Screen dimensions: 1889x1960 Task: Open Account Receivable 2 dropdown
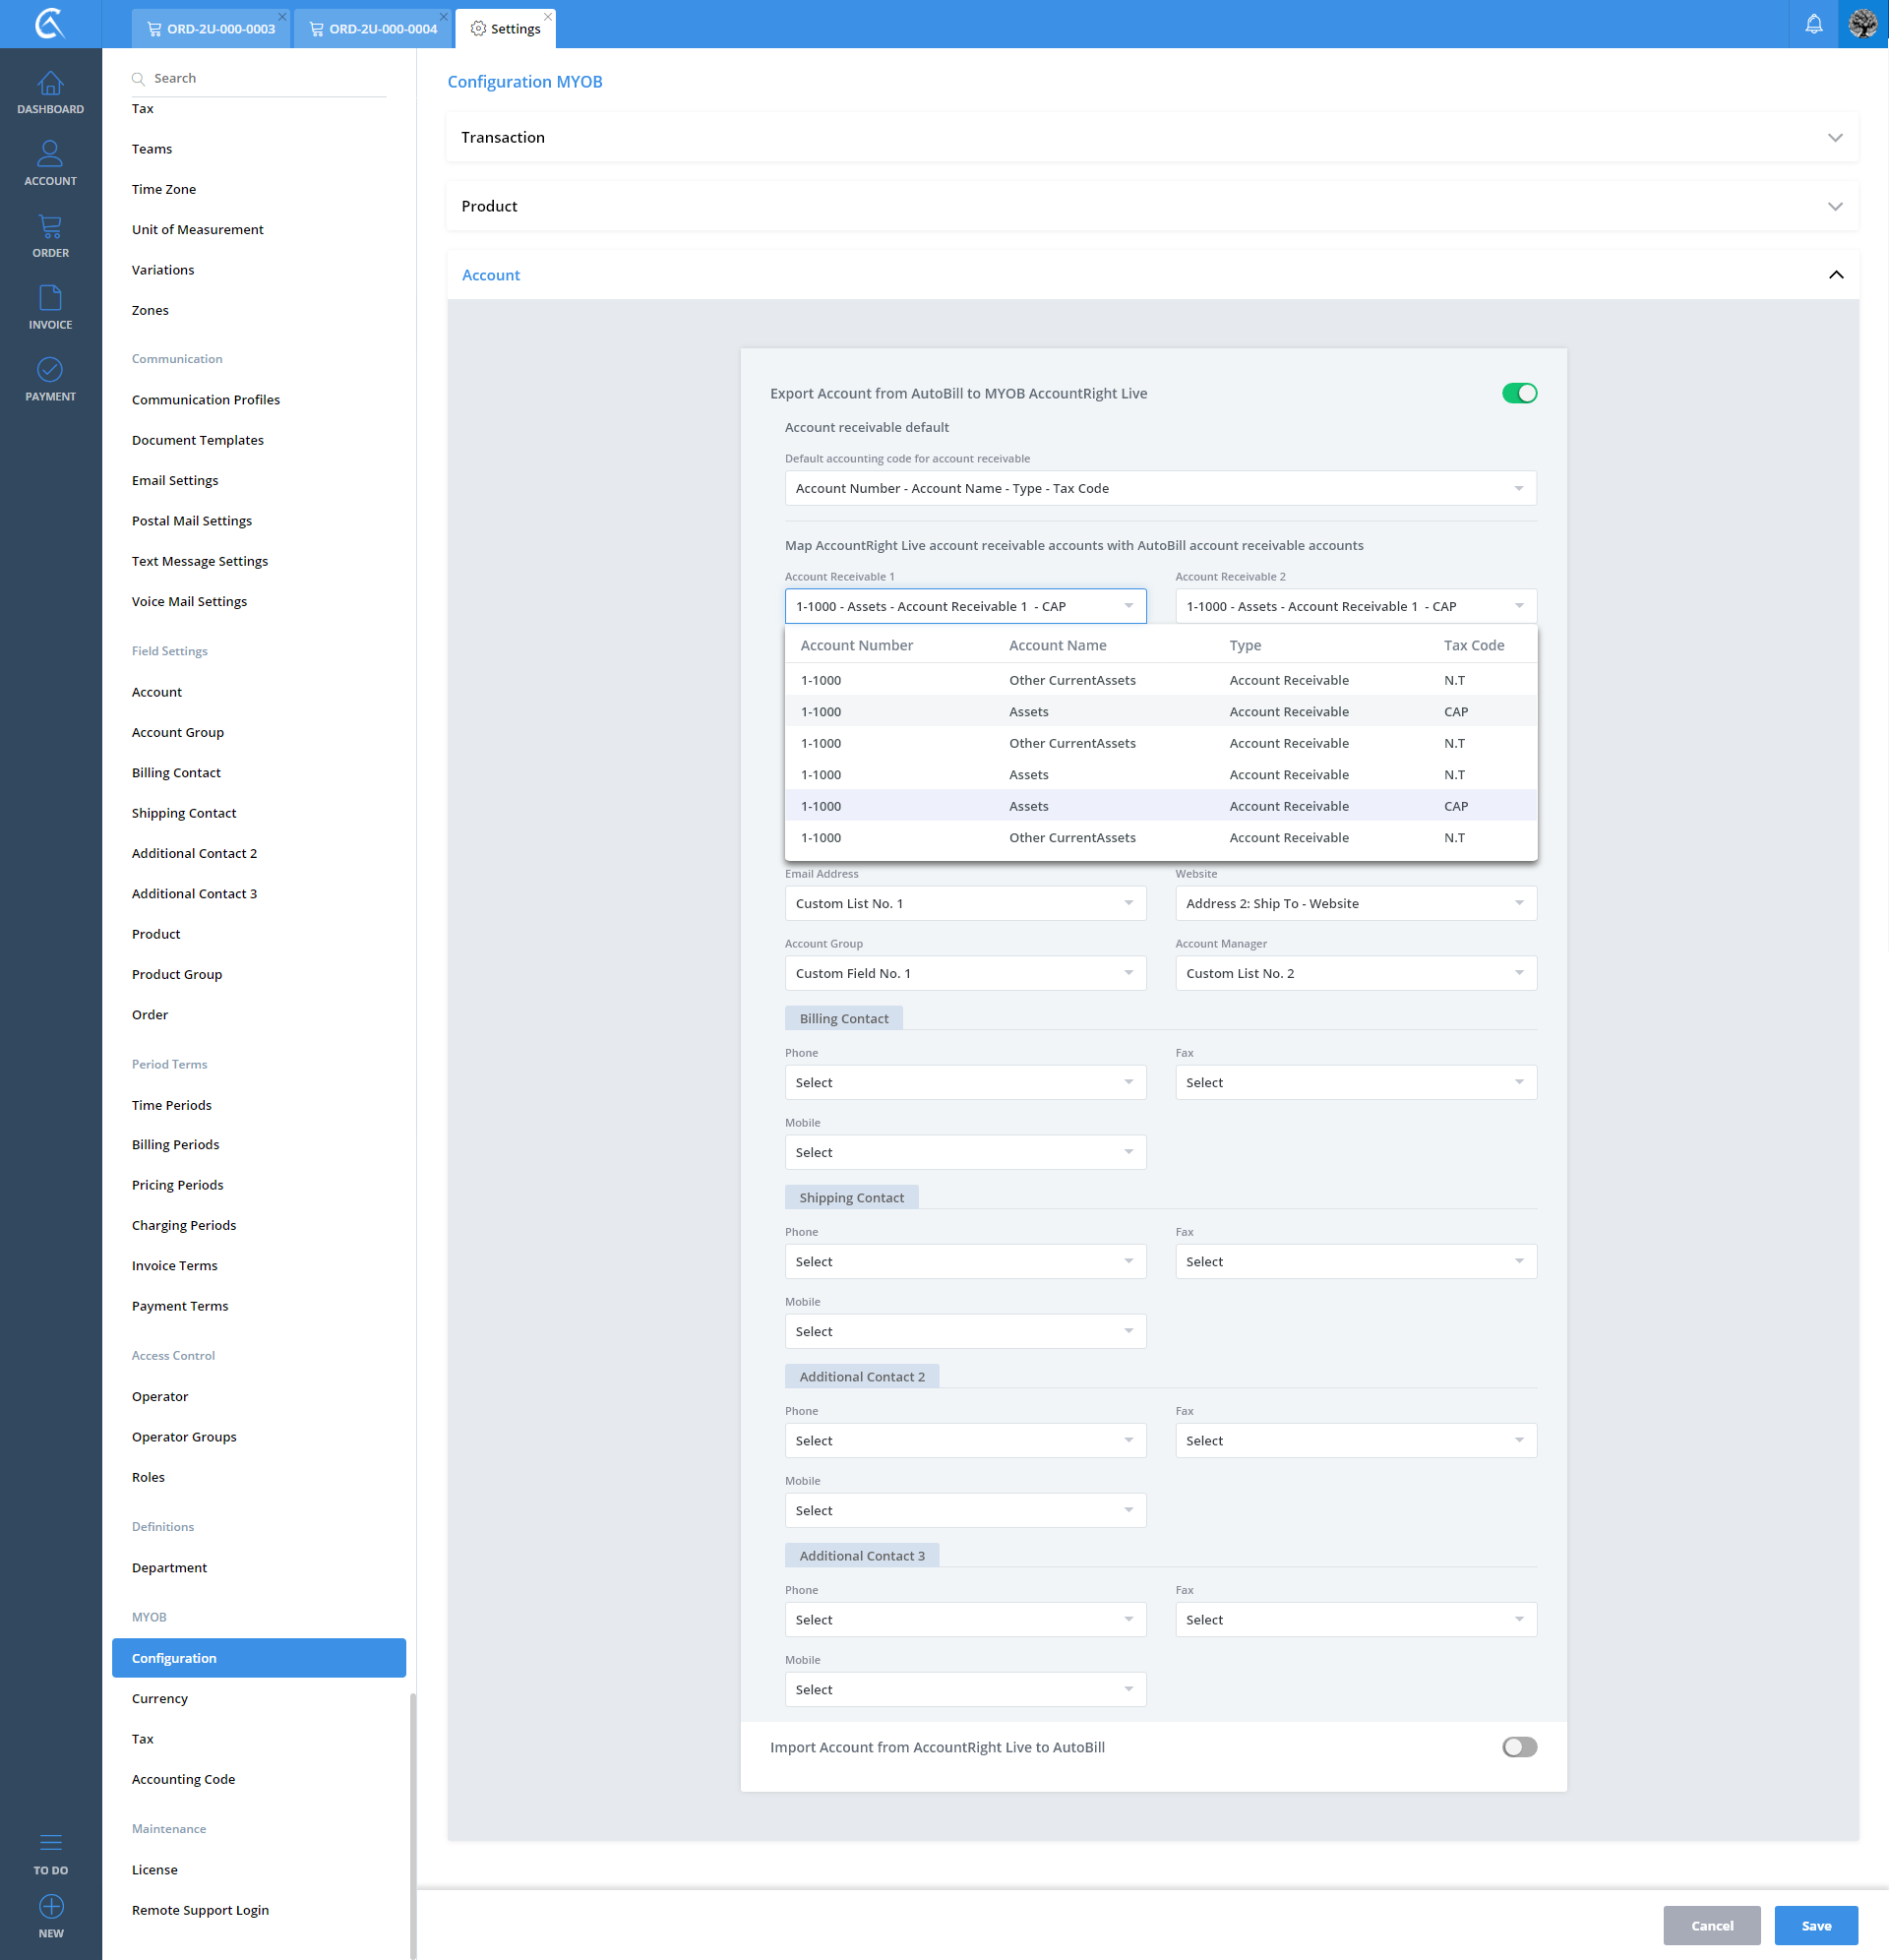pyautogui.click(x=1354, y=606)
